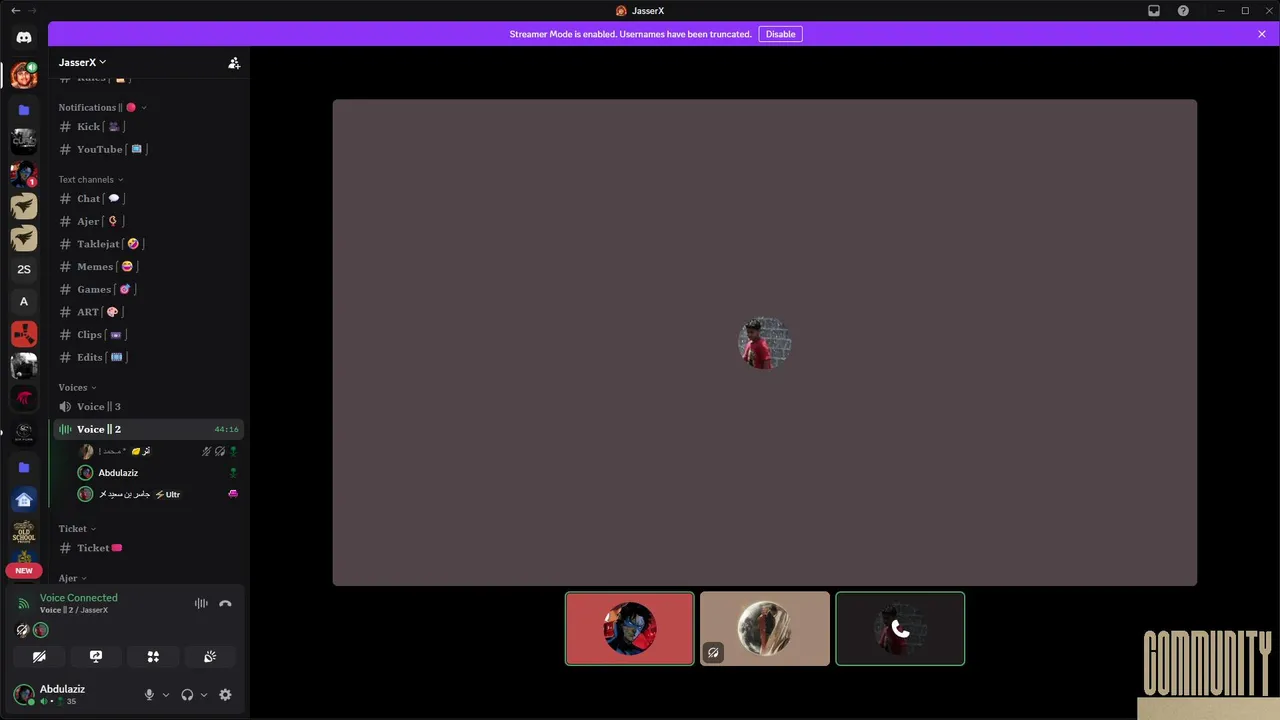The height and width of the screenshot is (720, 1280).
Task: Open Discord direct messages home icon
Action: click(24, 37)
